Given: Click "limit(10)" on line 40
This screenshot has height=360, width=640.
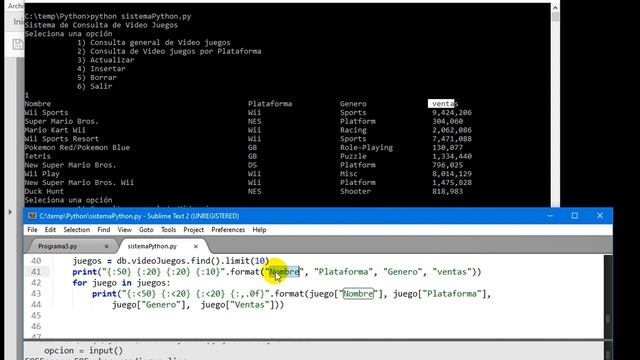Looking at the screenshot, I should coord(247,261).
